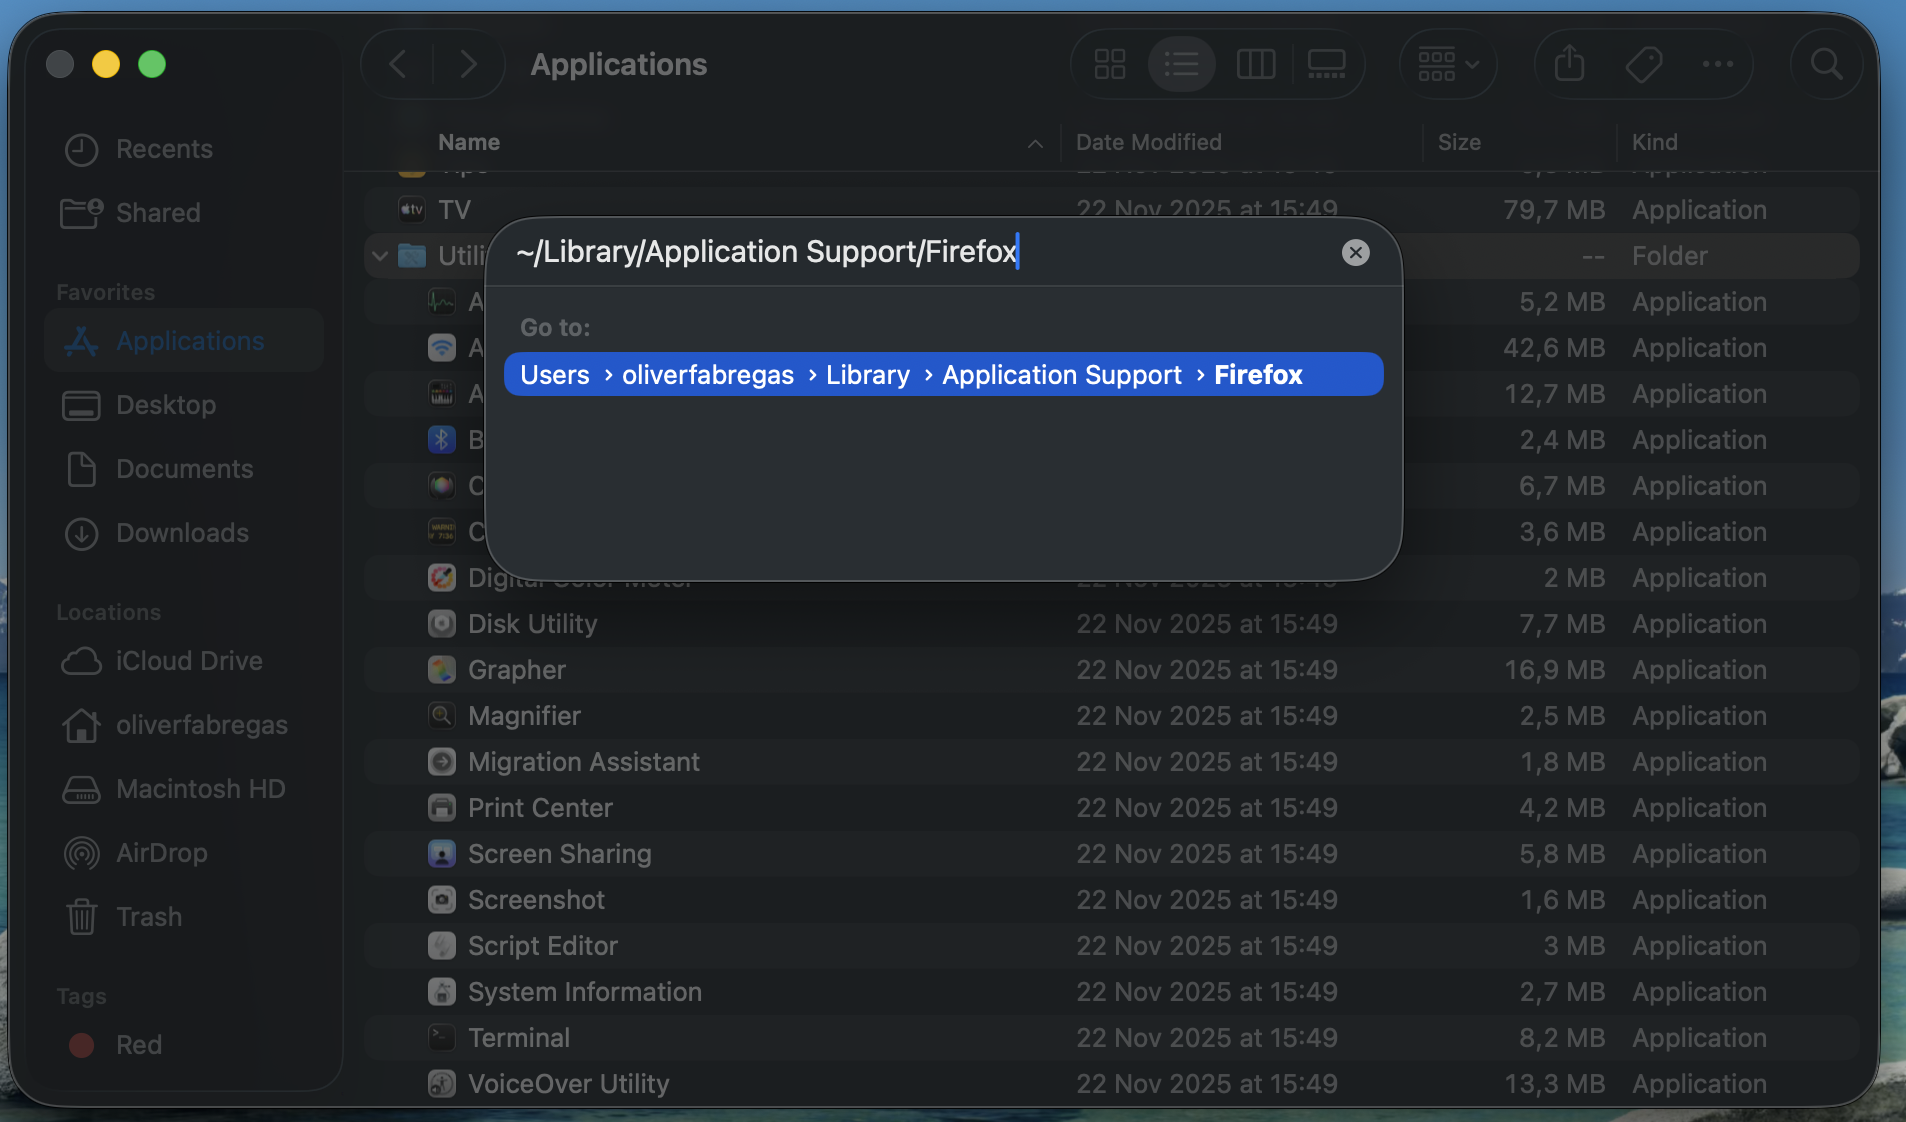The width and height of the screenshot is (1906, 1122).
Task: Switch to icon grid view
Action: 1108,63
